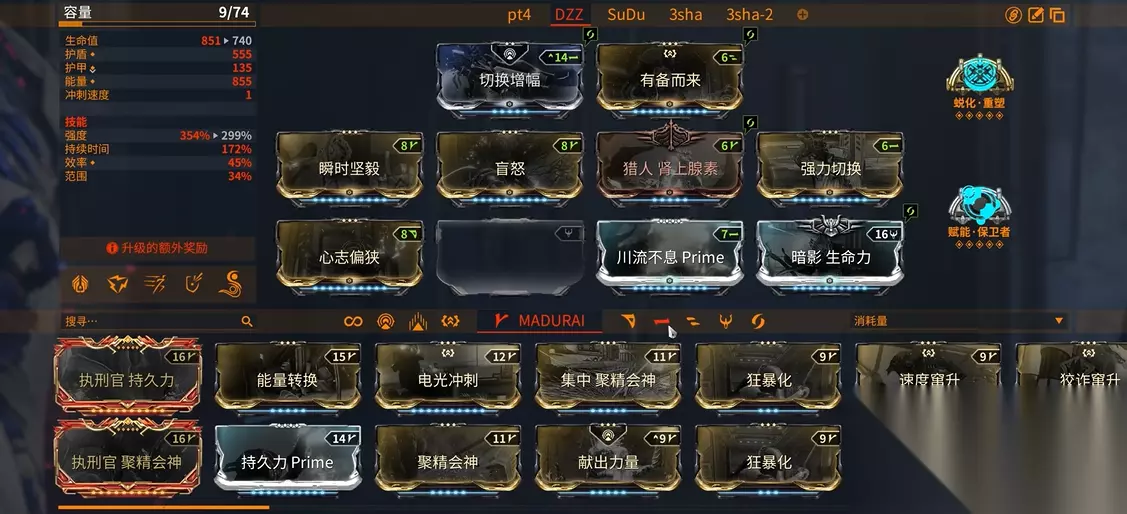Select the MADURAI polarity filter button

[540, 321]
